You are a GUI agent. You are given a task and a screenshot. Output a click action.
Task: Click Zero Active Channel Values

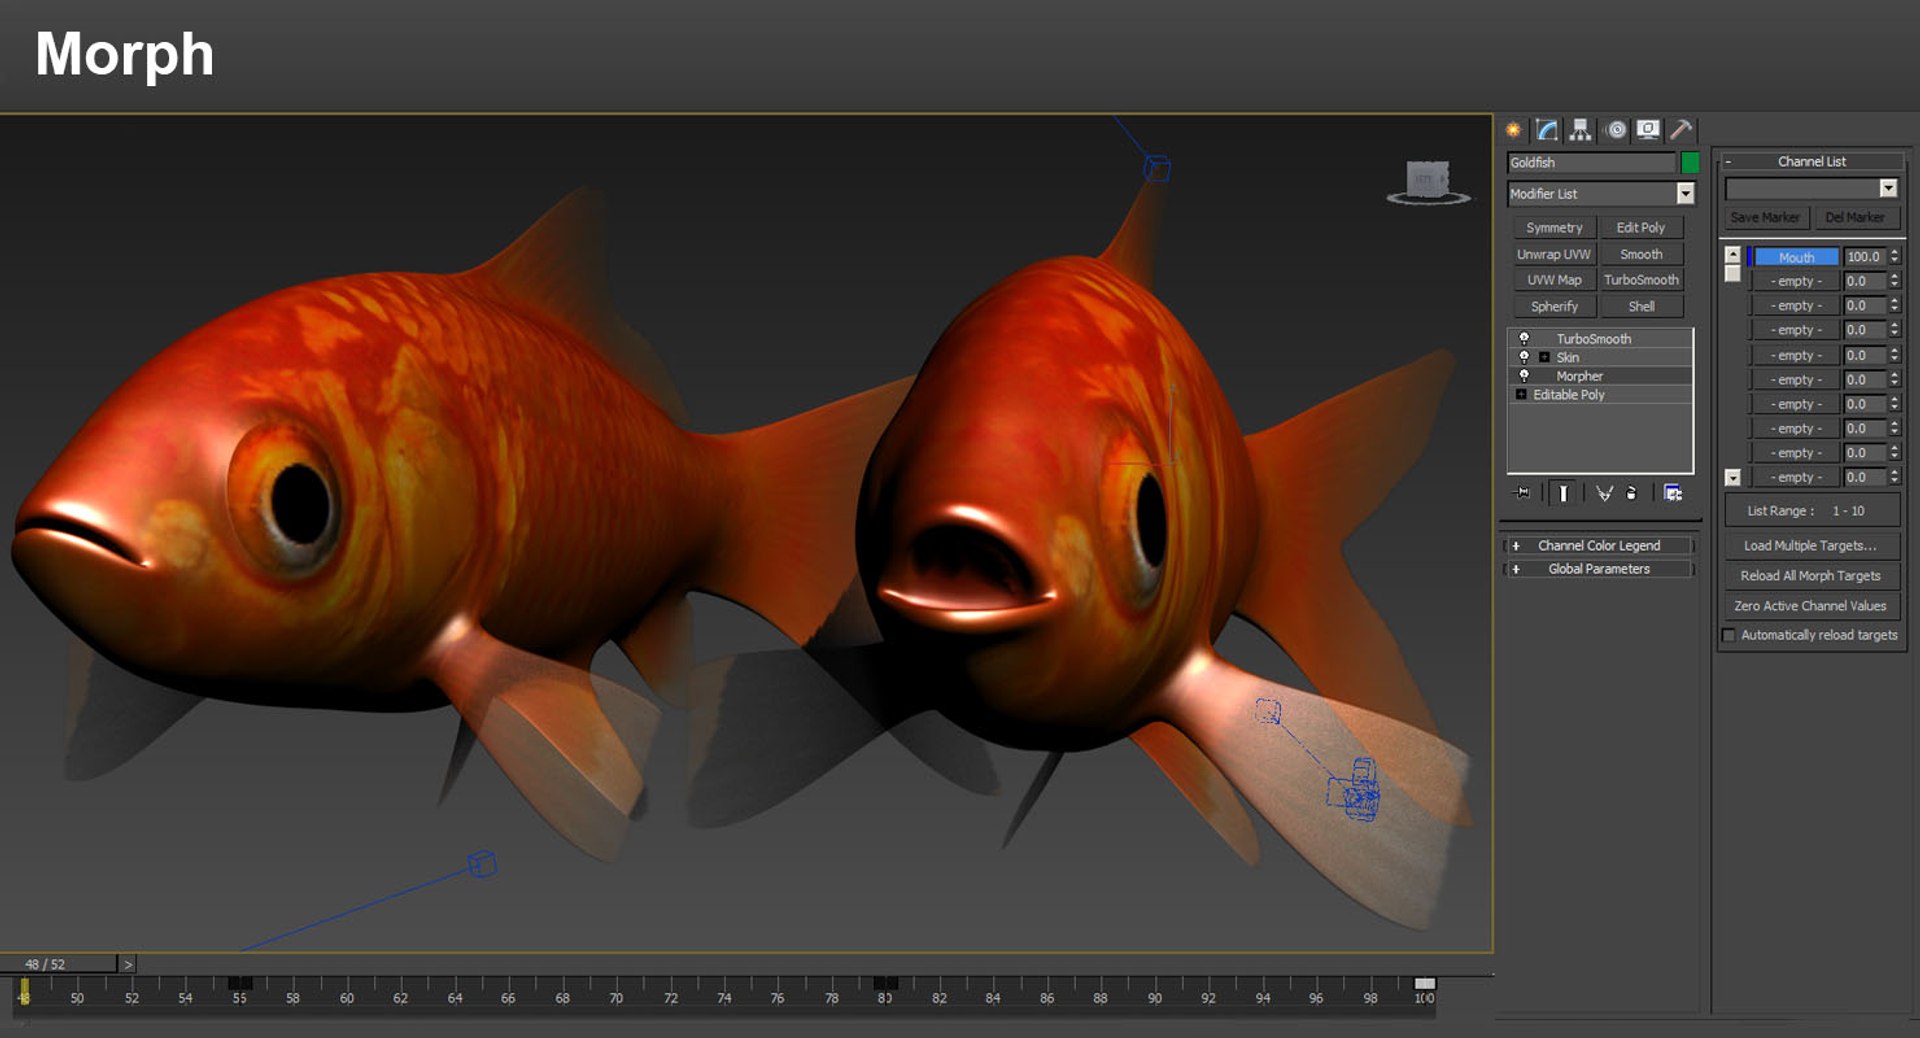[1811, 606]
